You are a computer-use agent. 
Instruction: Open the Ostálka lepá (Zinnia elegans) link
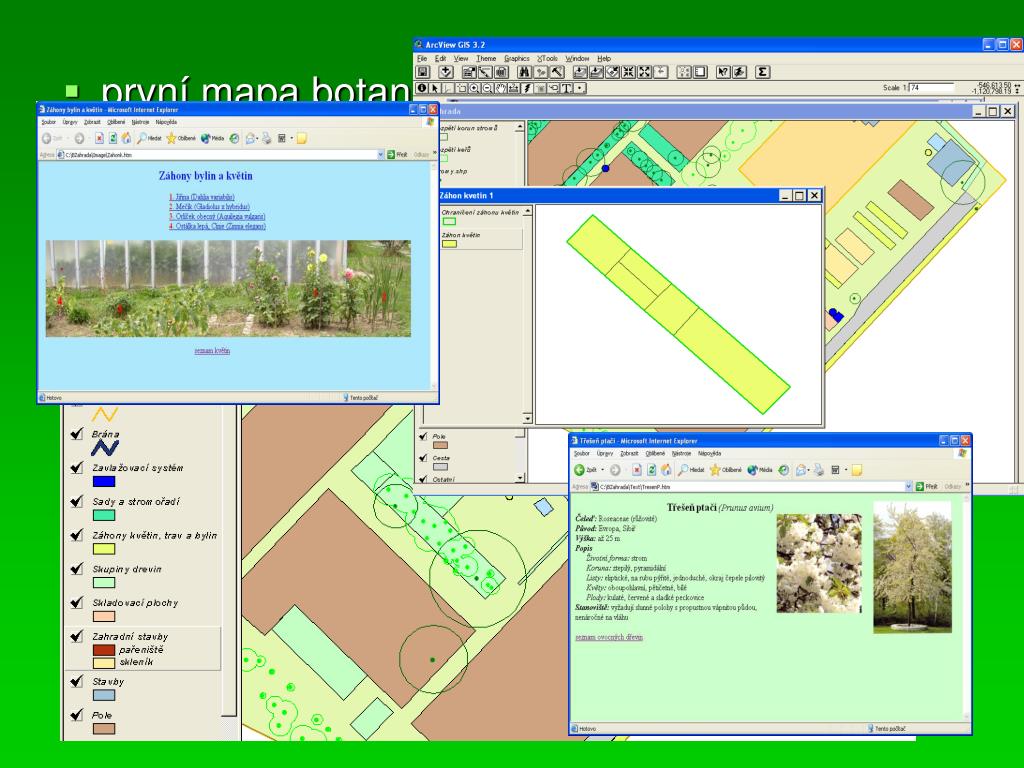click(217, 226)
